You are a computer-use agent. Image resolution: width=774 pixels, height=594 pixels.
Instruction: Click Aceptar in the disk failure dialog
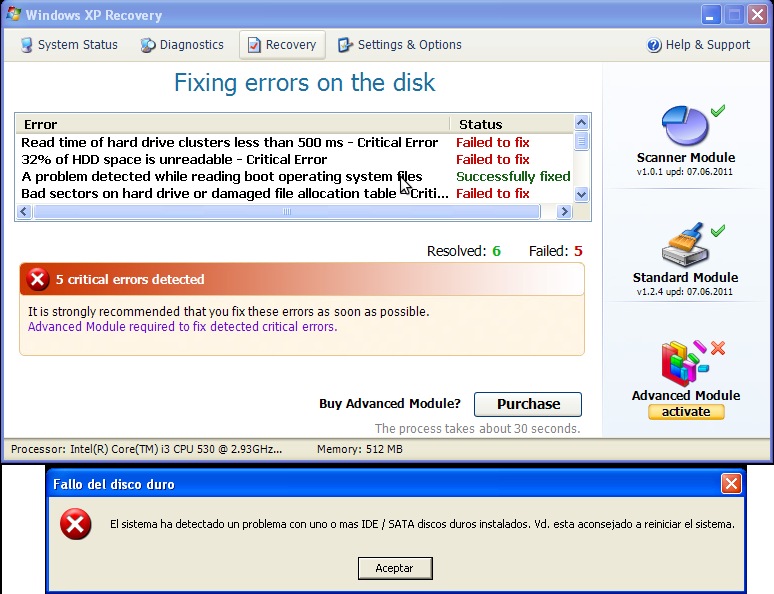tap(395, 568)
